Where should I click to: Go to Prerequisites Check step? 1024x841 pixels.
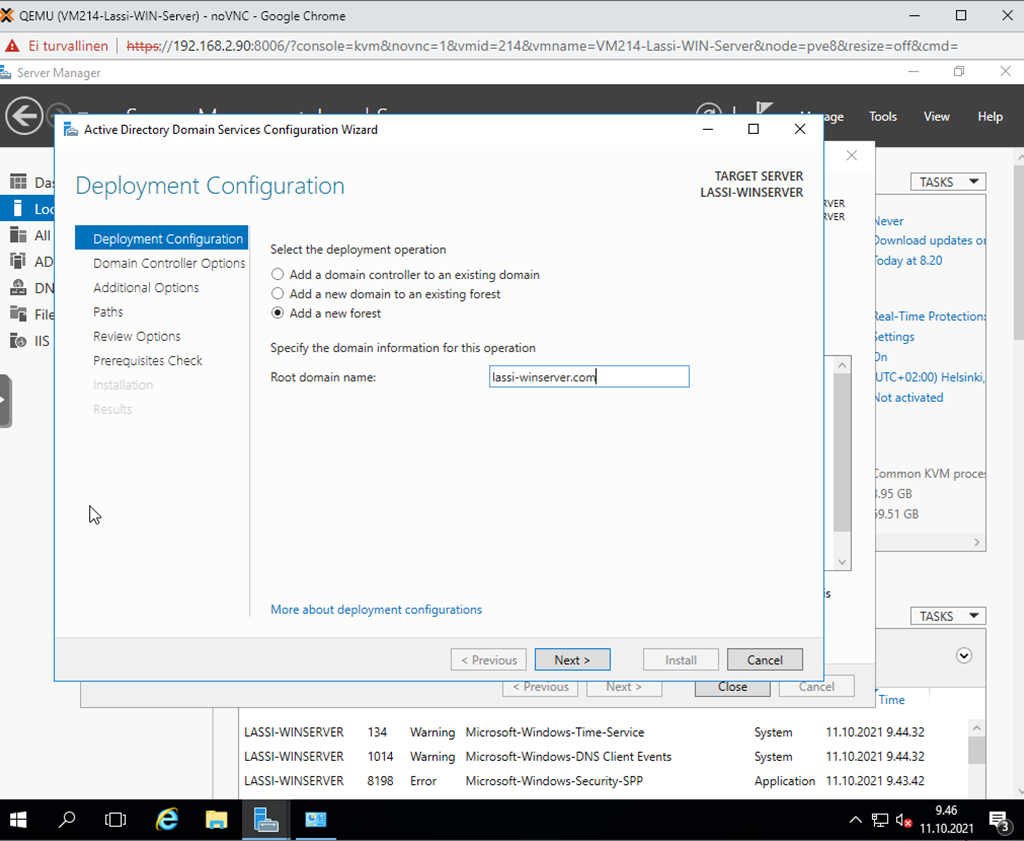coord(148,360)
